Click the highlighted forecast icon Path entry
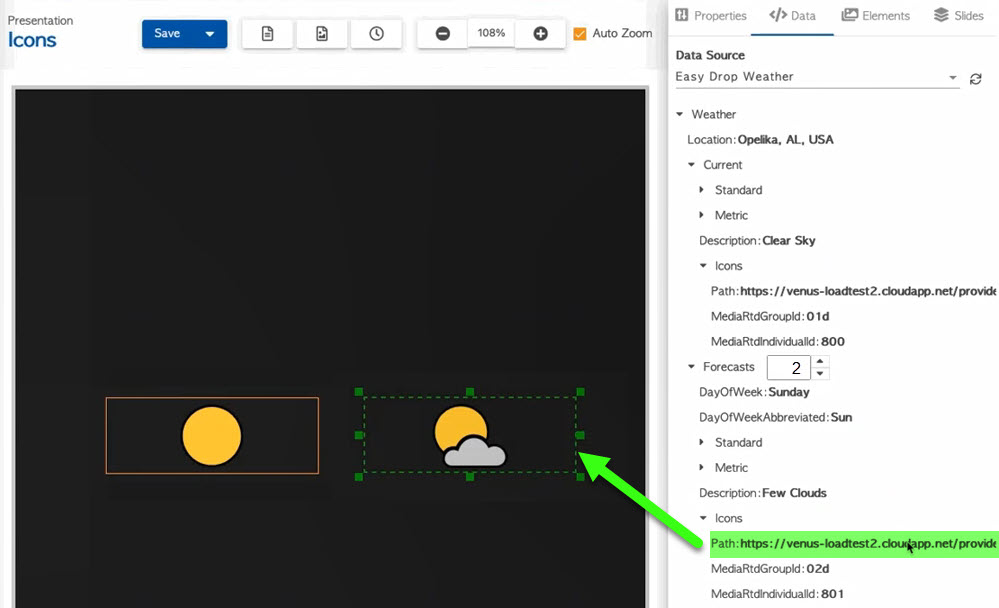Viewport: 999px width, 608px height. pyautogui.click(x=853, y=544)
